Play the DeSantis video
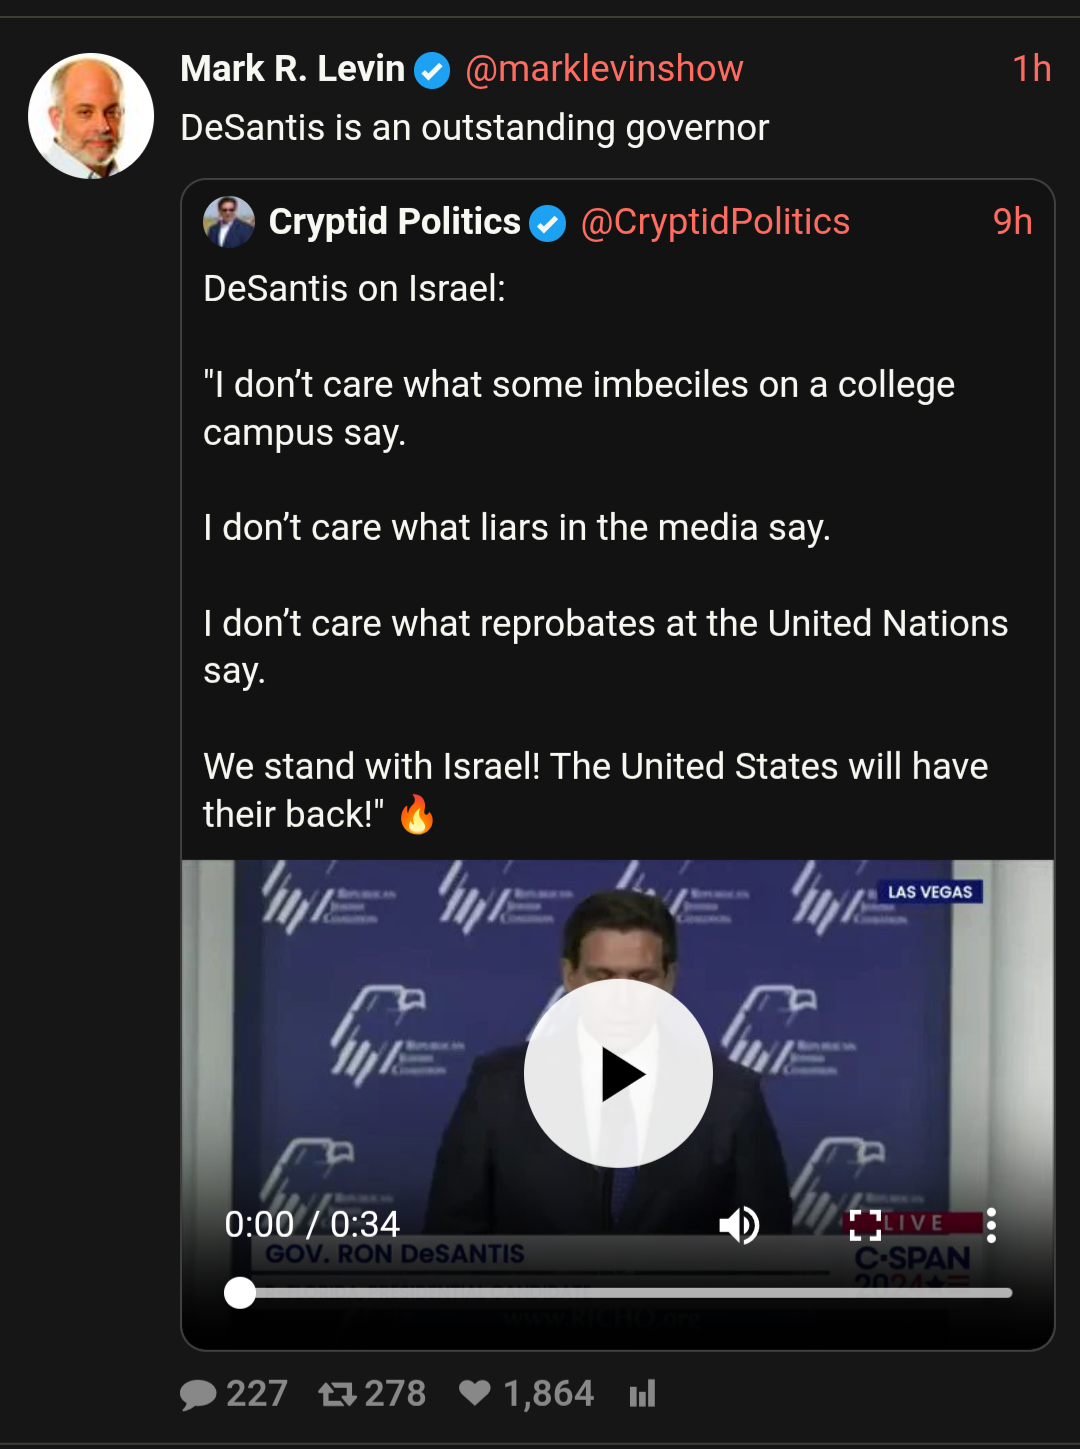This screenshot has width=1080, height=1449. (618, 1073)
